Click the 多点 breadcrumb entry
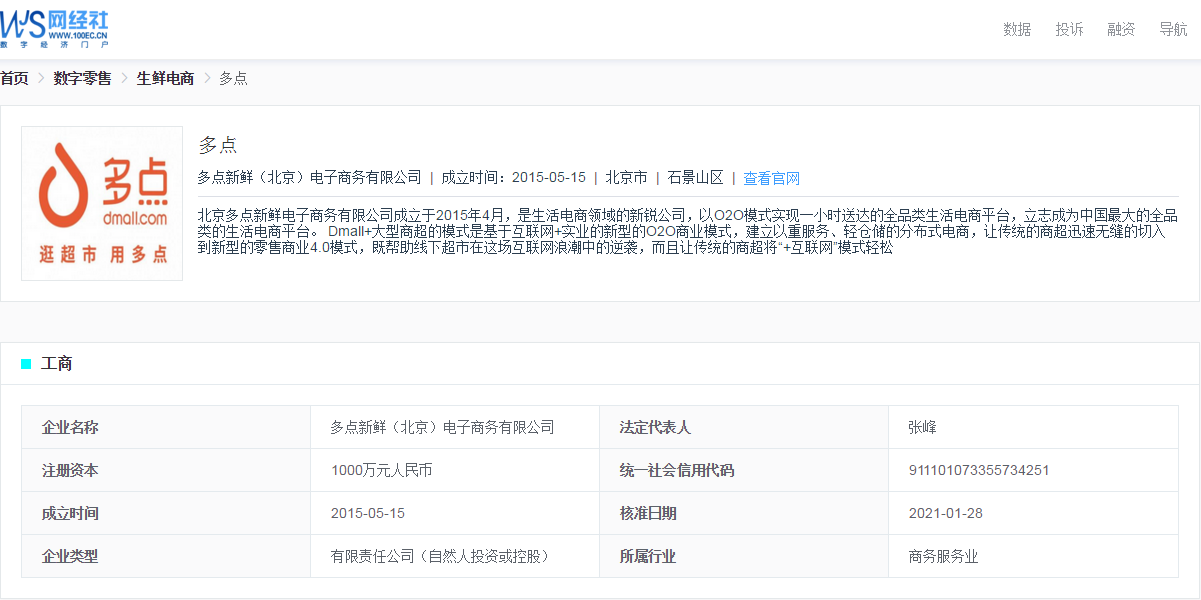The height and width of the screenshot is (600, 1201). [x=233, y=78]
